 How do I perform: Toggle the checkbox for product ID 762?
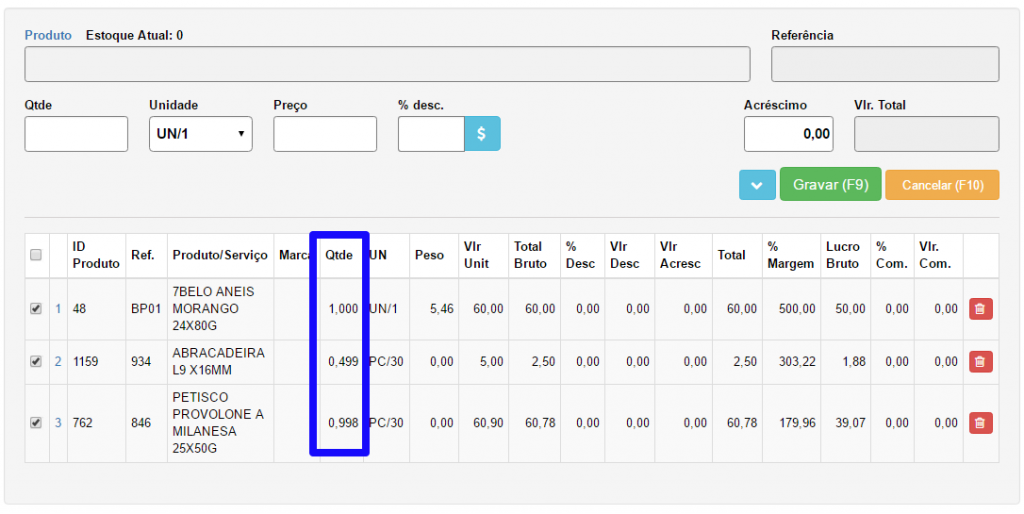tap(36, 423)
